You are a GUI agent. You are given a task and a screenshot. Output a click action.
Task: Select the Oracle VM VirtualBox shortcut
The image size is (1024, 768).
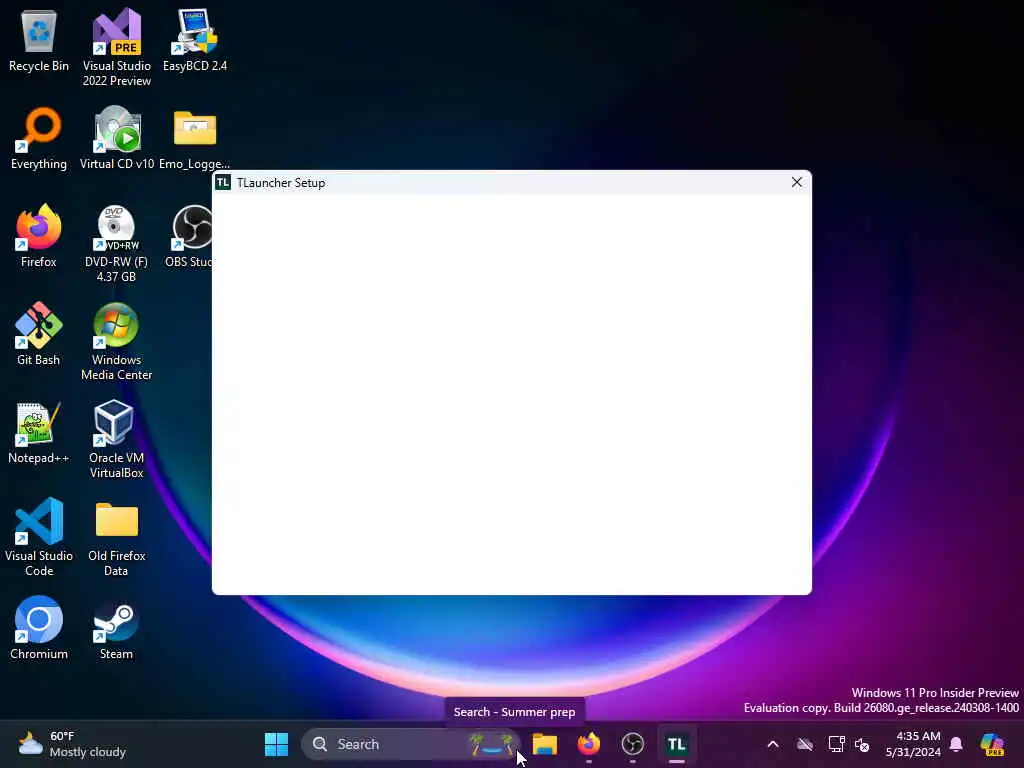click(x=116, y=440)
